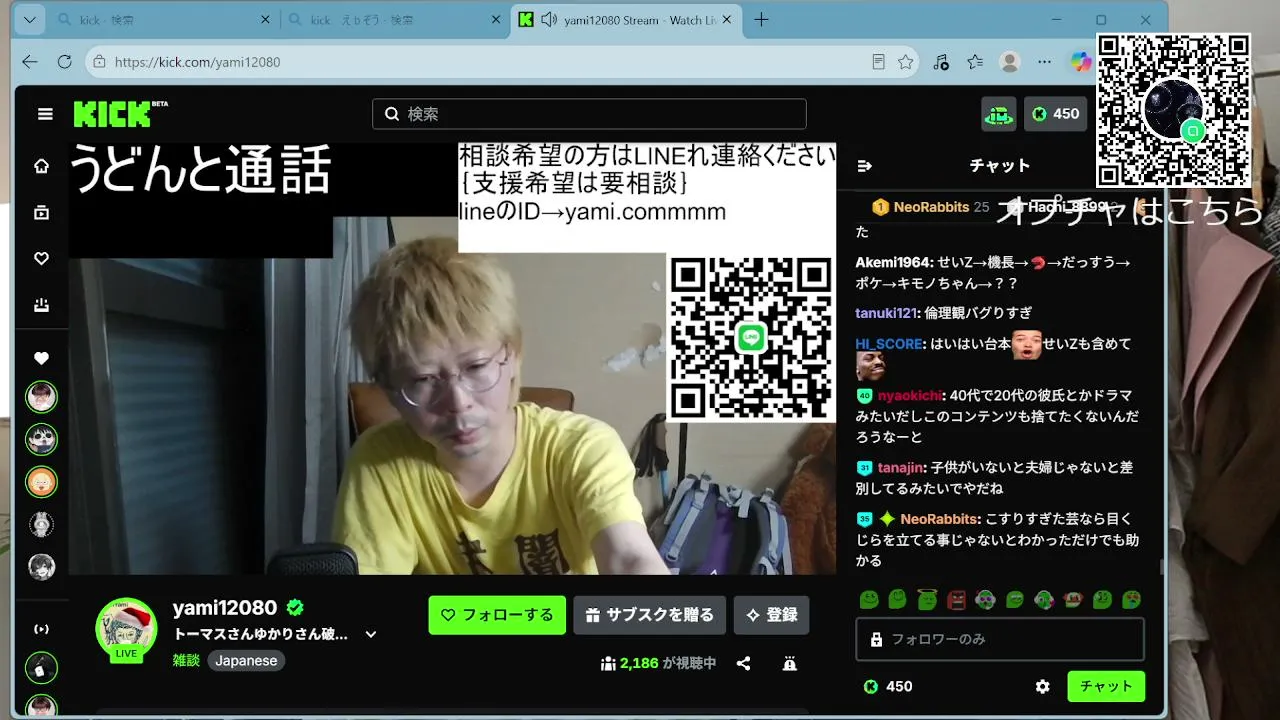
Task: Click the 検索 search field on Kick
Action: coord(589,114)
